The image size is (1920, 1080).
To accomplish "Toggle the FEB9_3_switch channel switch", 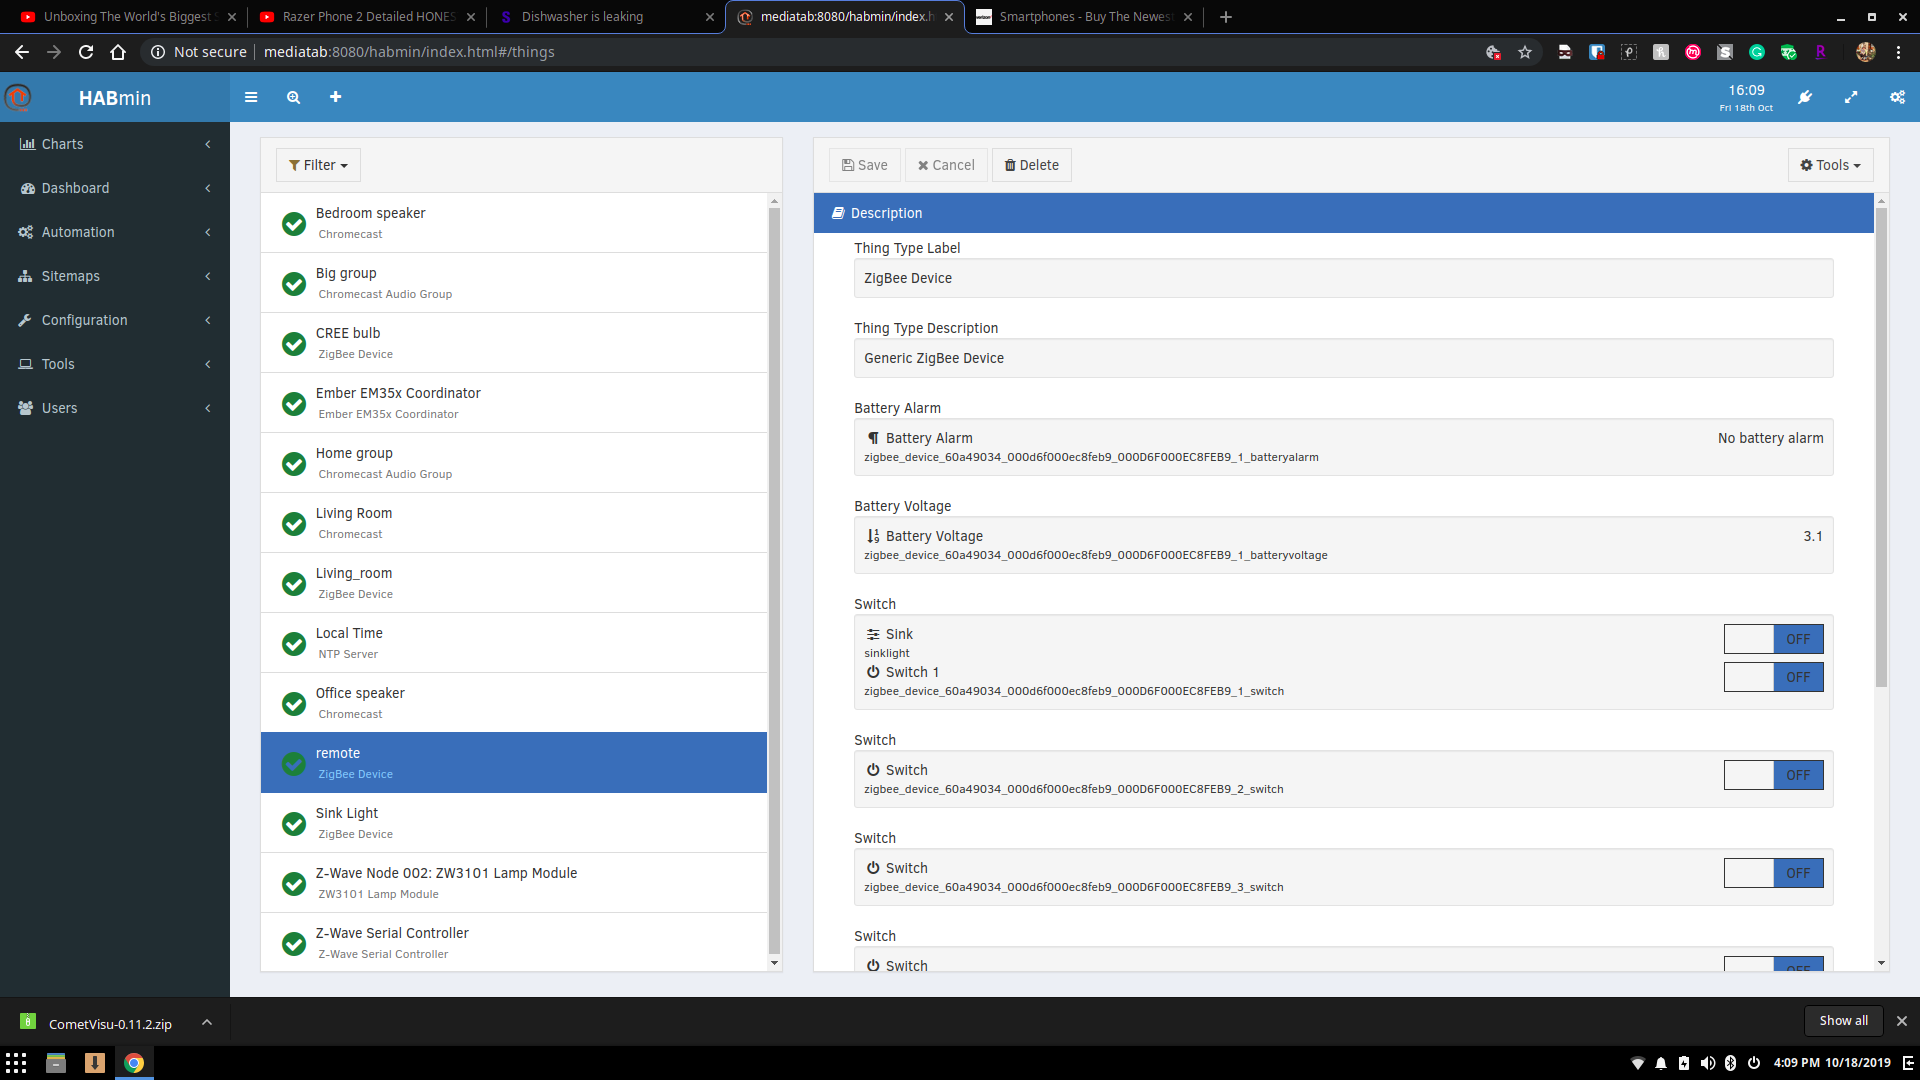I will pos(1773,873).
